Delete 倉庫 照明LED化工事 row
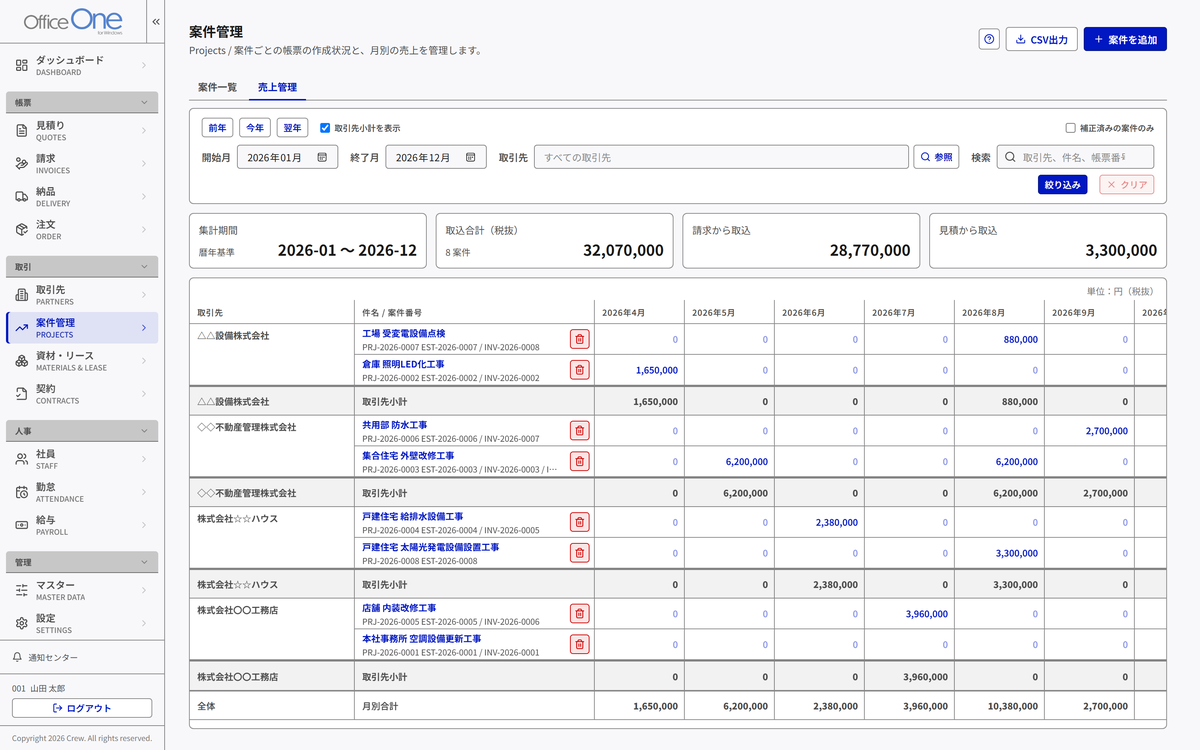 point(579,370)
